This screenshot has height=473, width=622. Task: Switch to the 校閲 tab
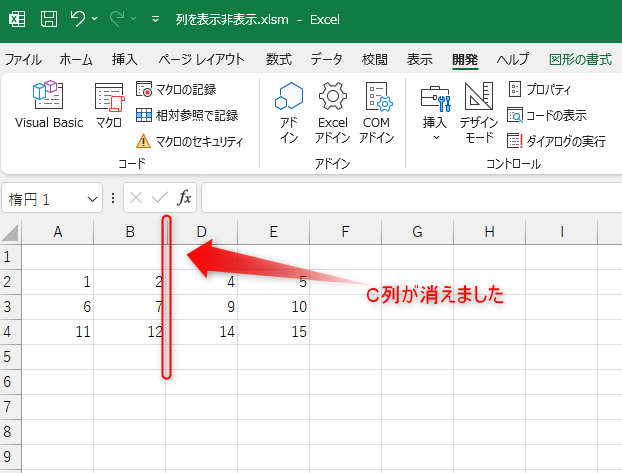tap(375, 60)
